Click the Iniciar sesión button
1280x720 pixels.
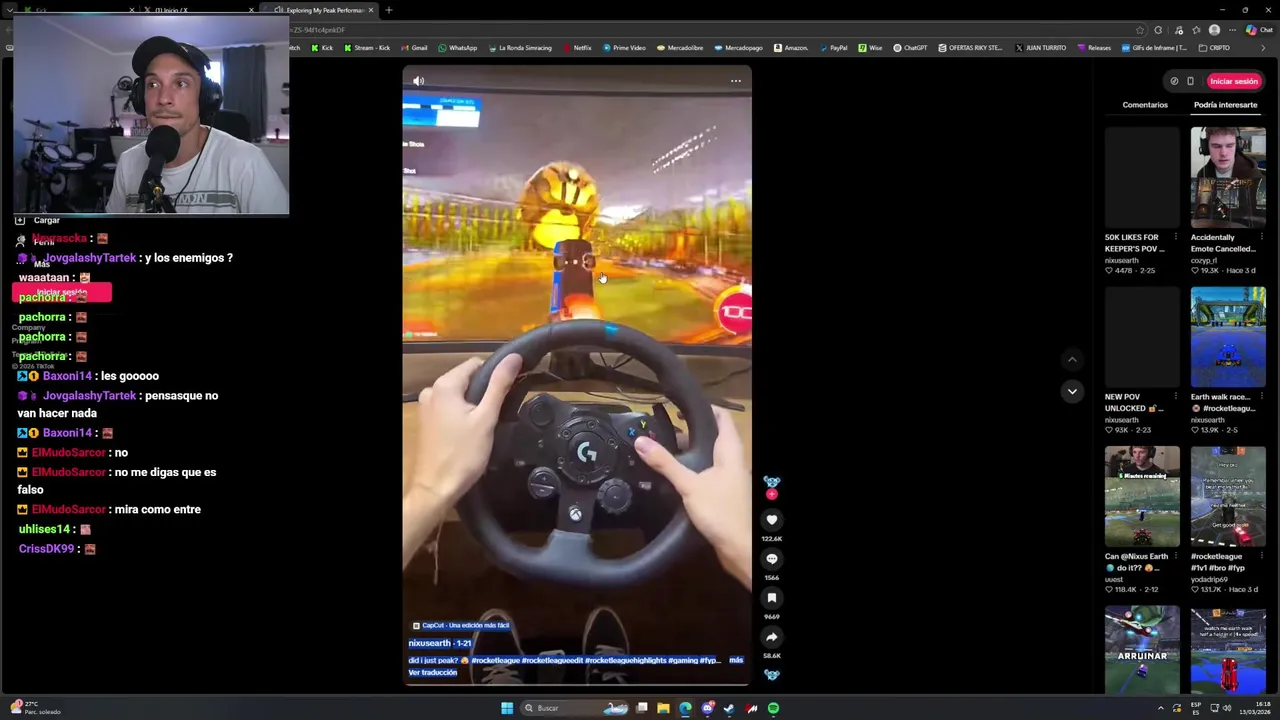click(x=1234, y=81)
